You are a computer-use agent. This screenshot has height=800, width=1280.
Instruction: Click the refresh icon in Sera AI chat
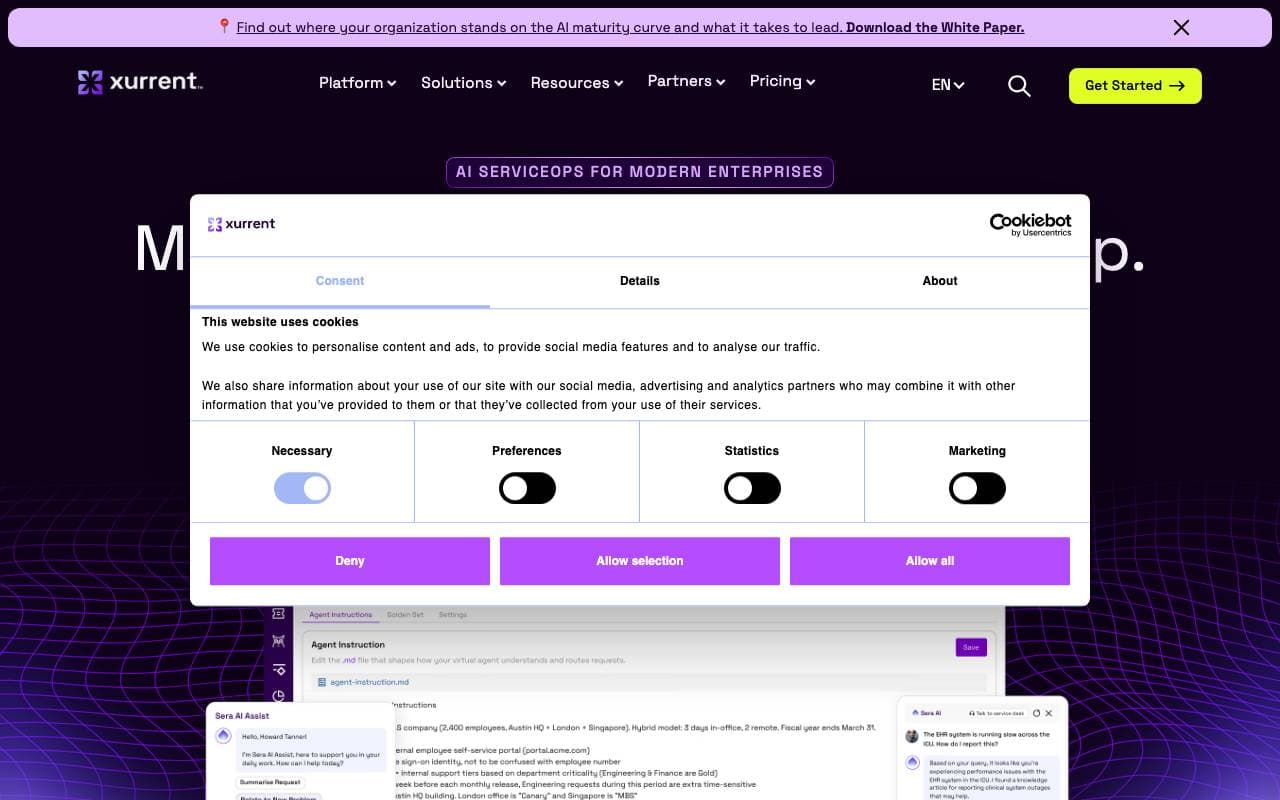tap(1035, 713)
